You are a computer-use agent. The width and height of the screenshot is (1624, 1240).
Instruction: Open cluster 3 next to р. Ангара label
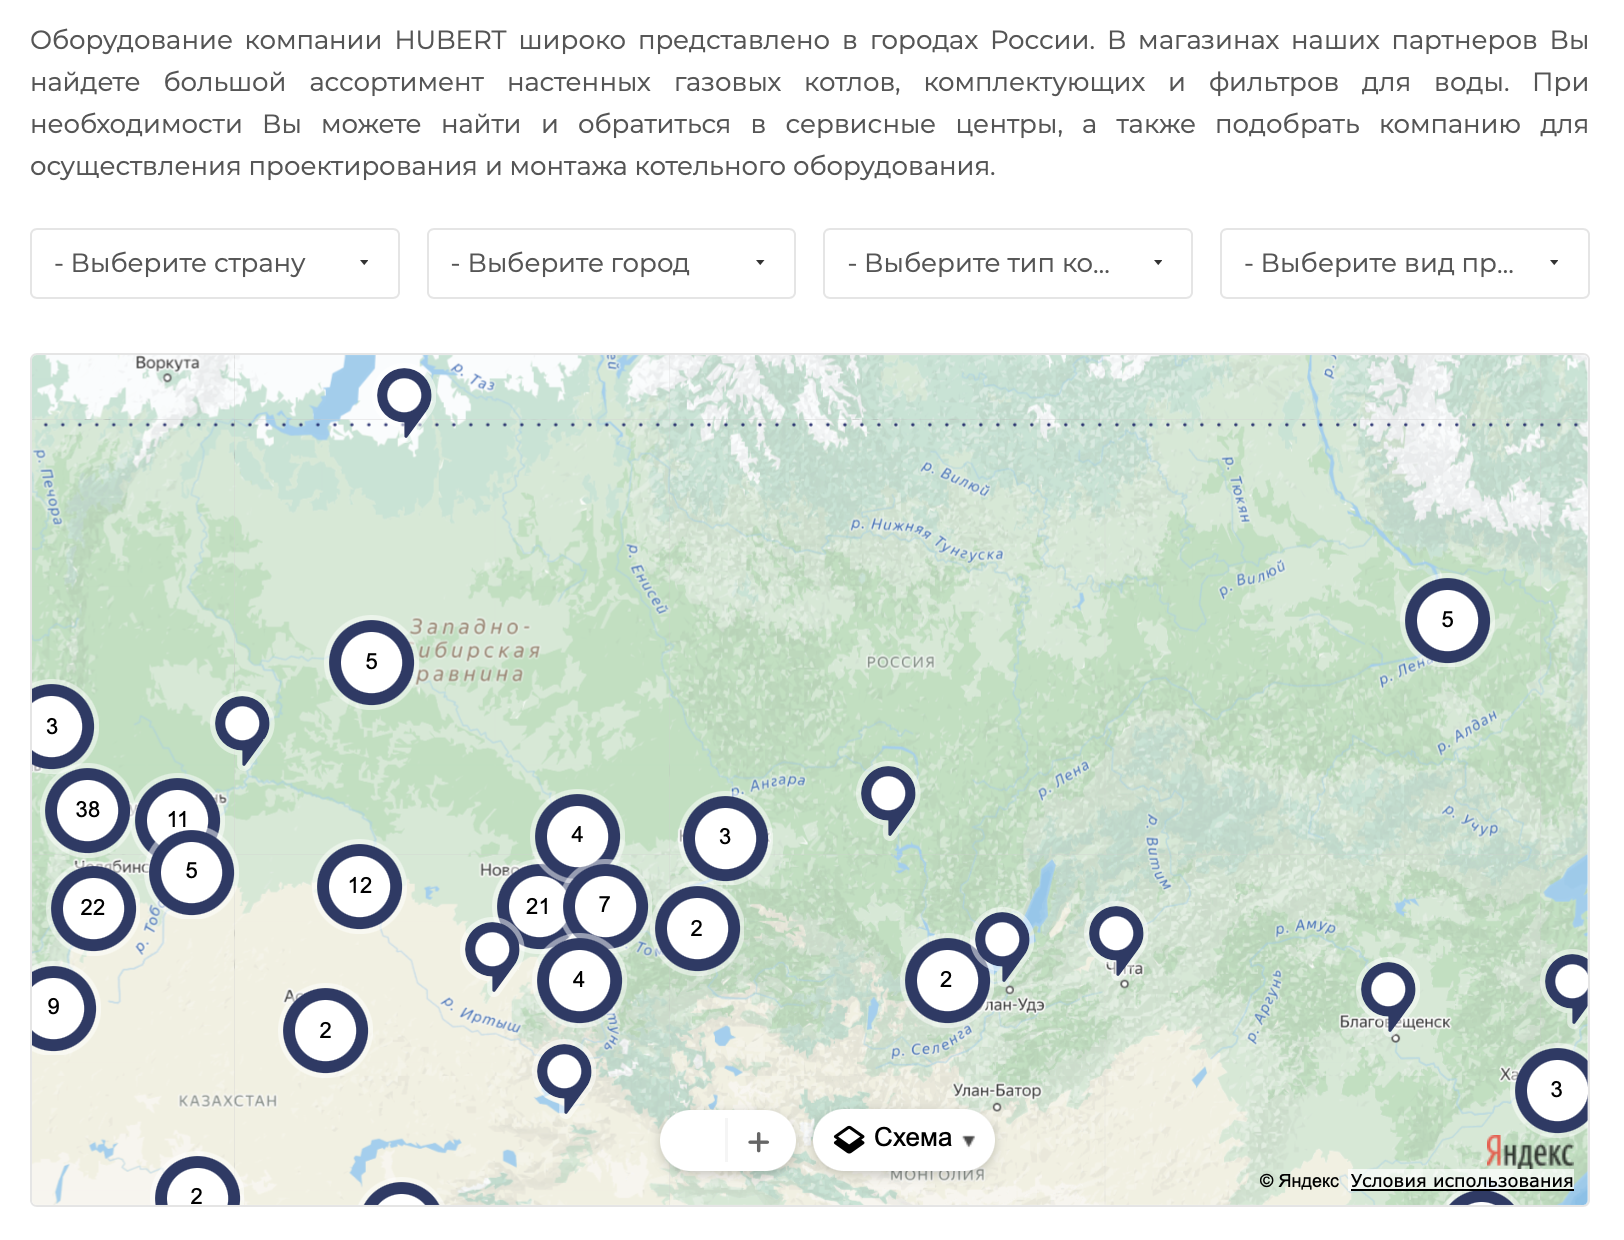point(726,837)
